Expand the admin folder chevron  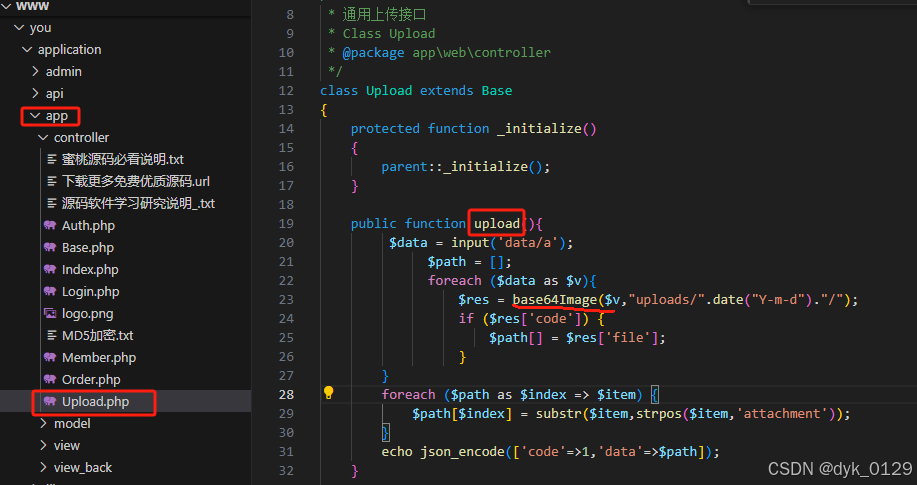coord(36,71)
